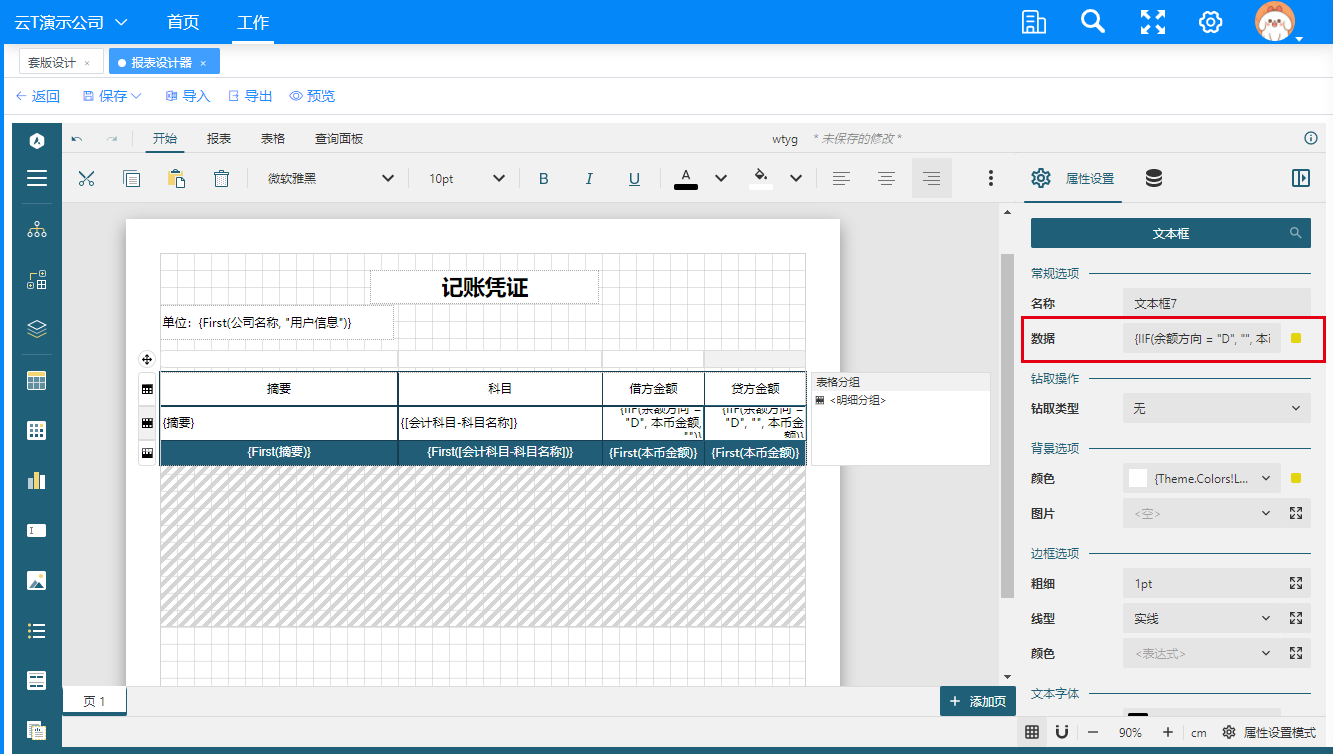Click the 添加页 button
The image size is (1333, 754).
[x=977, y=702]
